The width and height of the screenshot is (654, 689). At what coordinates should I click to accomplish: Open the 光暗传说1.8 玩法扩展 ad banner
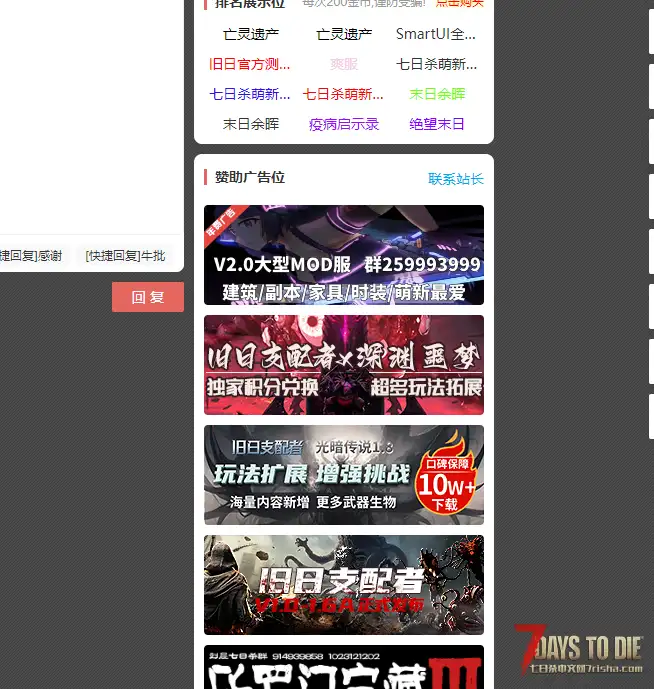344,475
